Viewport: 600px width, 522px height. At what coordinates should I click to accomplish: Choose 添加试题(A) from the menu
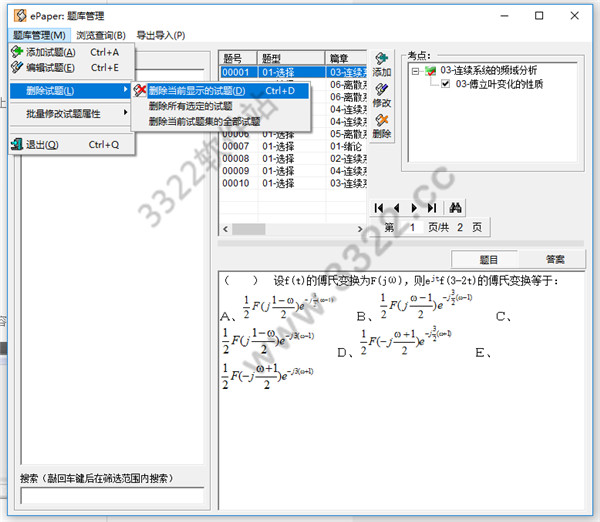(72, 52)
